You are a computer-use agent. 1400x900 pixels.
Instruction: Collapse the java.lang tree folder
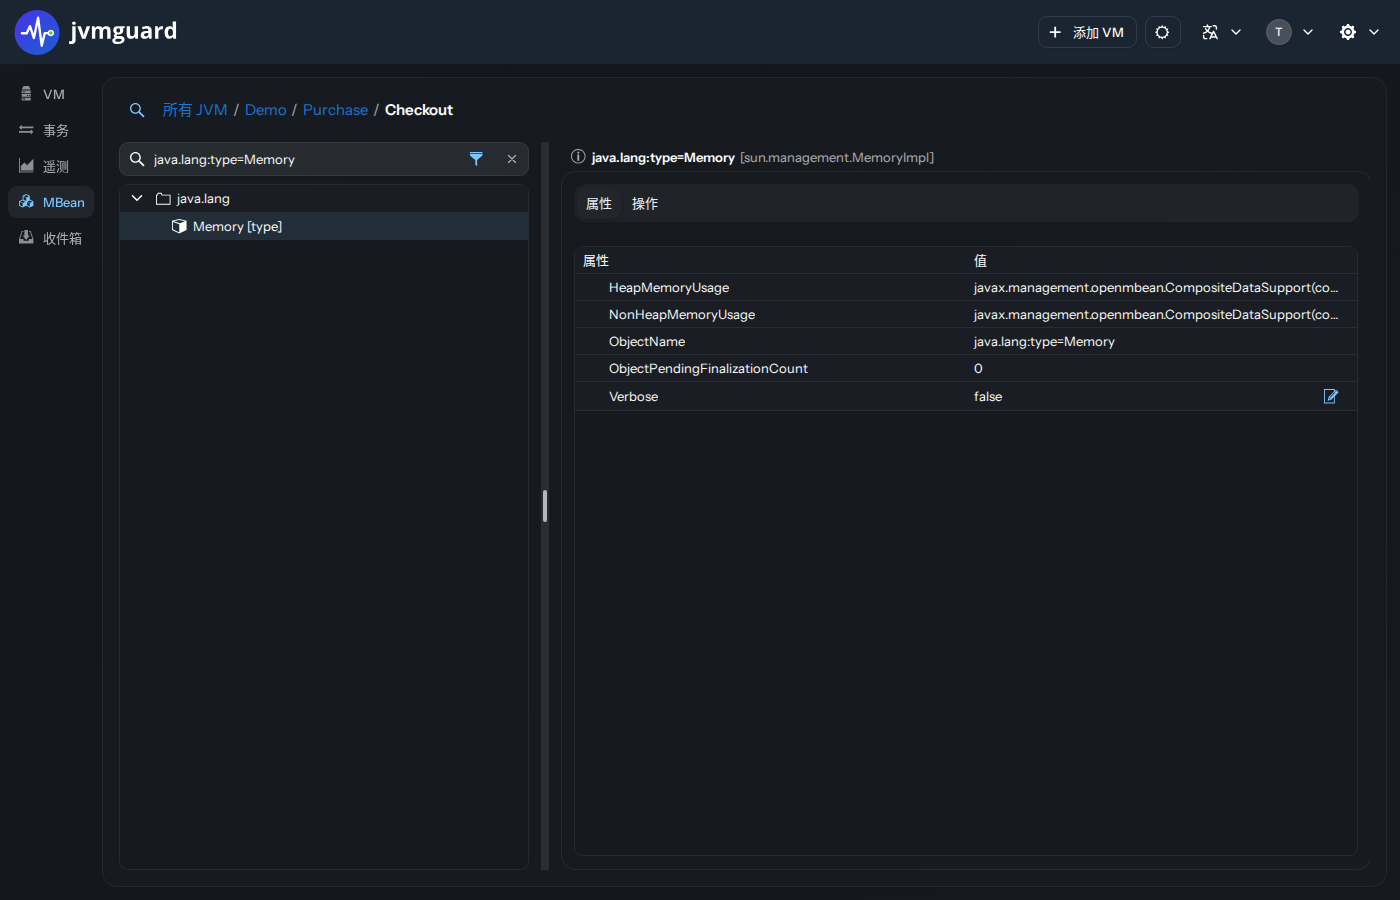(x=137, y=198)
